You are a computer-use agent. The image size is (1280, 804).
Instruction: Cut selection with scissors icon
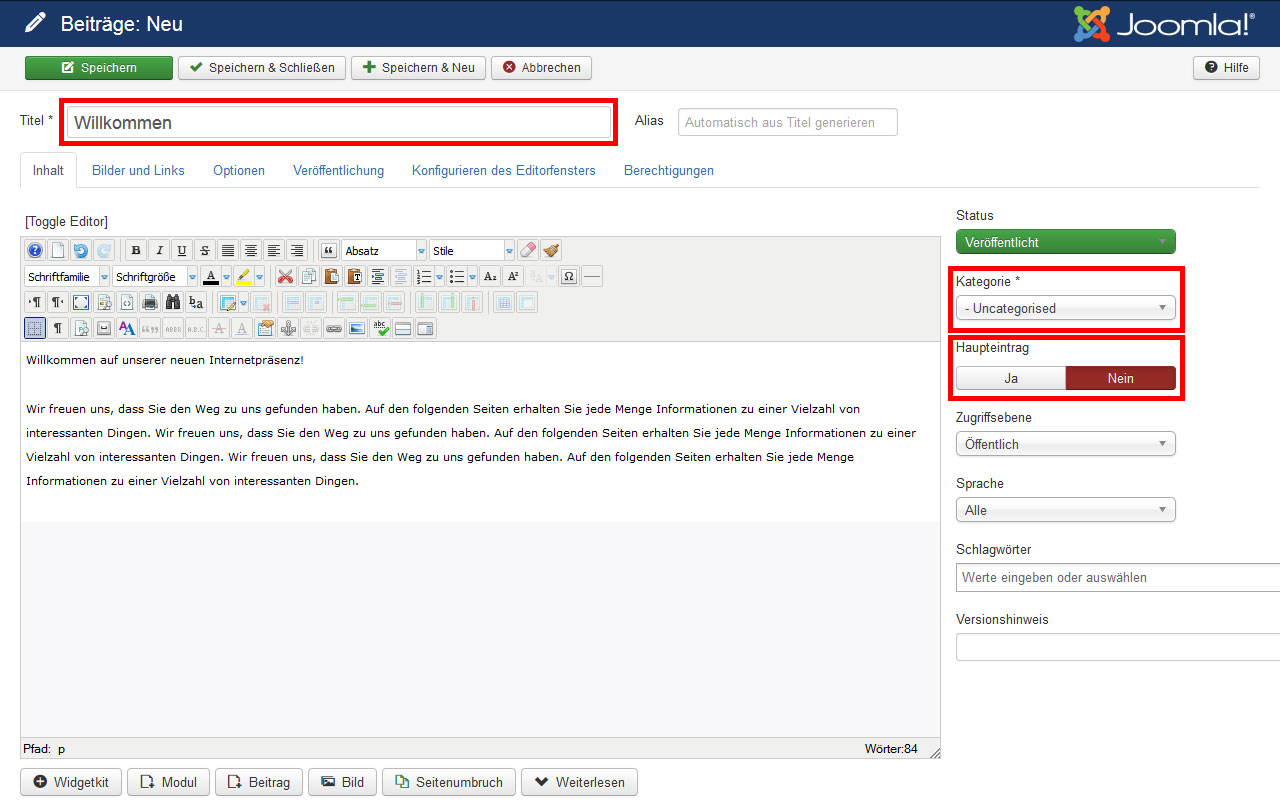(x=286, y=277)
